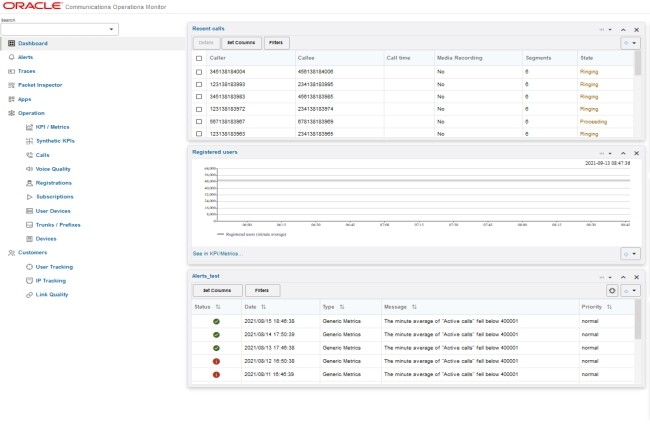650x433 pixels.
Task: Click the Link Quality chain icon
Action: [29, 295]
